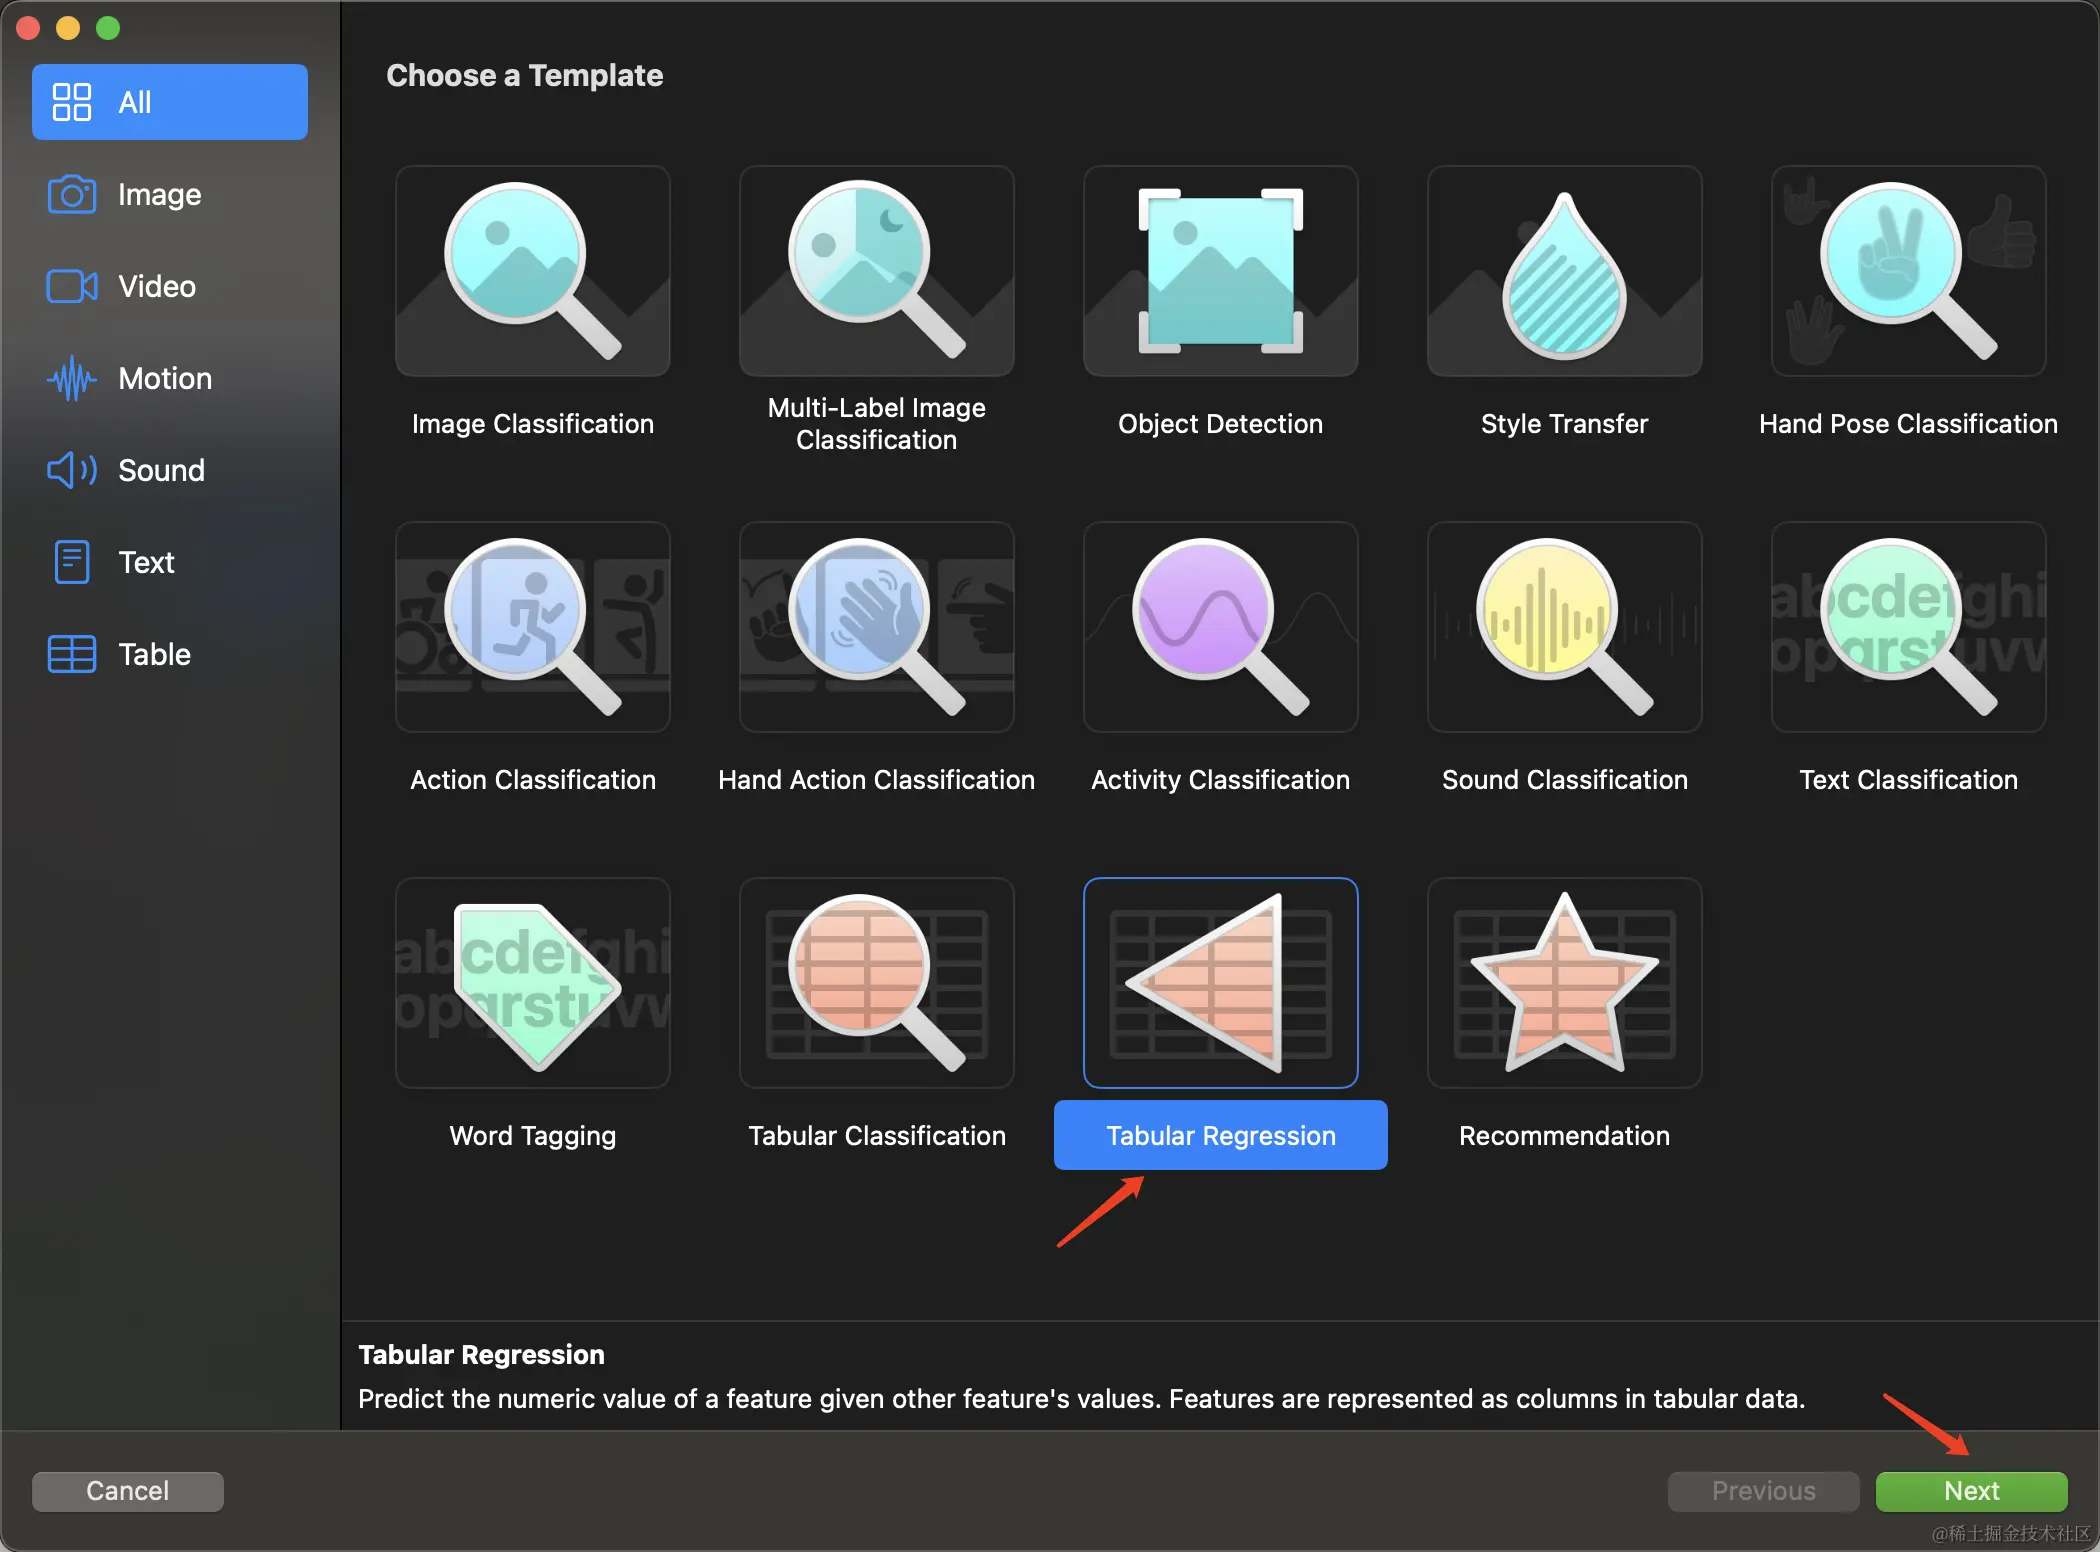This screenshot has height=1552, width=2100.
Task: Filter templates by Image category
Action: pos(159,194)
